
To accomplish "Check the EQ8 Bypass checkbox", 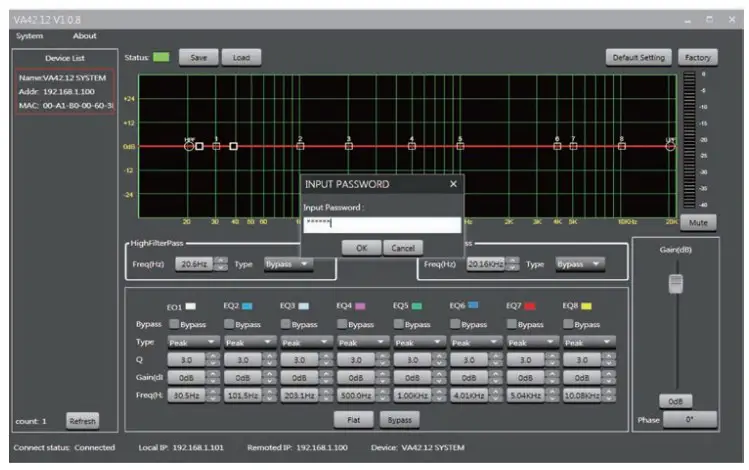I will point(568,324).
